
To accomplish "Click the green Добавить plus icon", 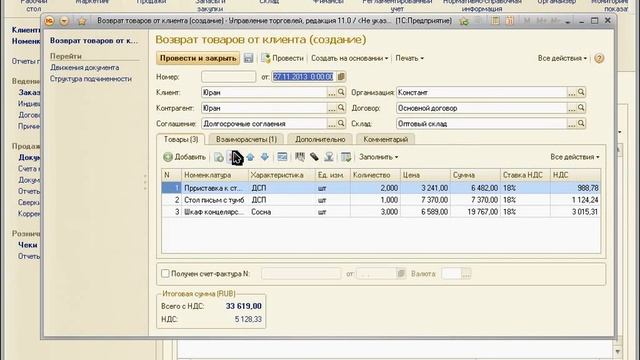I will tap(168, 157).
